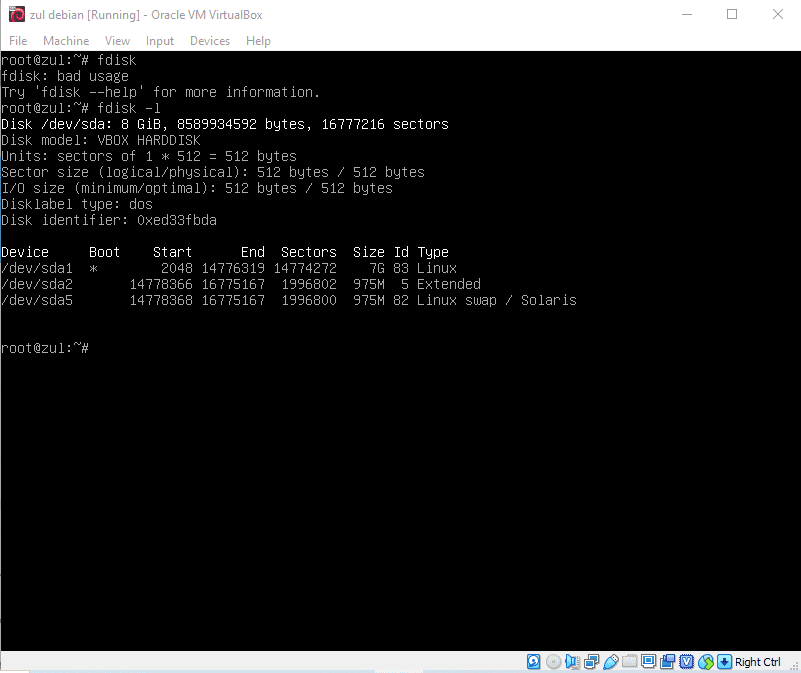Click the 'Start' column header
801x673 pixels.
(x=172, y=252)
